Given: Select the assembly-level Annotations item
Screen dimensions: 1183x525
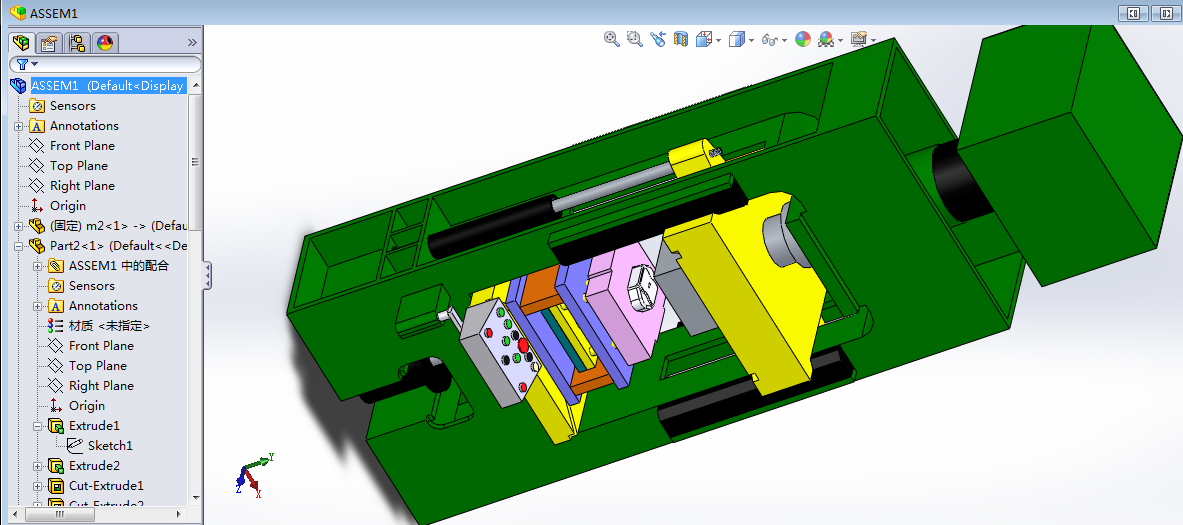Looking at the screenshot, I should click(x=84, y=126).
